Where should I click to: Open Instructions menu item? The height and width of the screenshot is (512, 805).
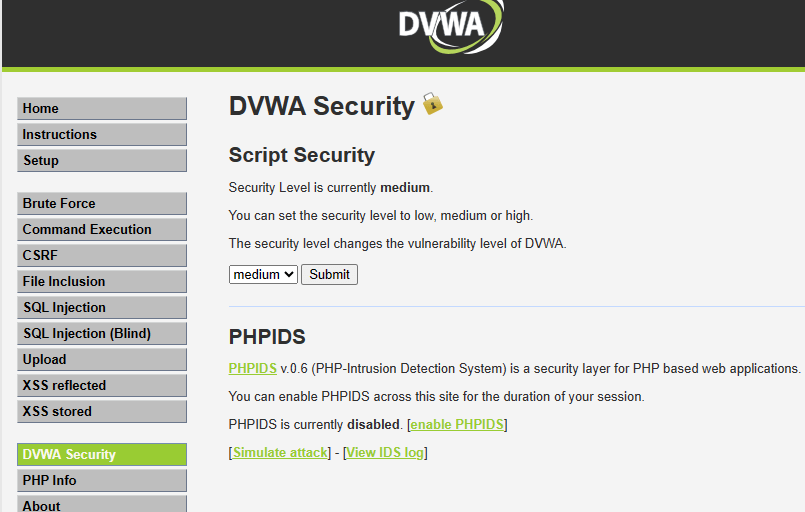coord(101,134)
